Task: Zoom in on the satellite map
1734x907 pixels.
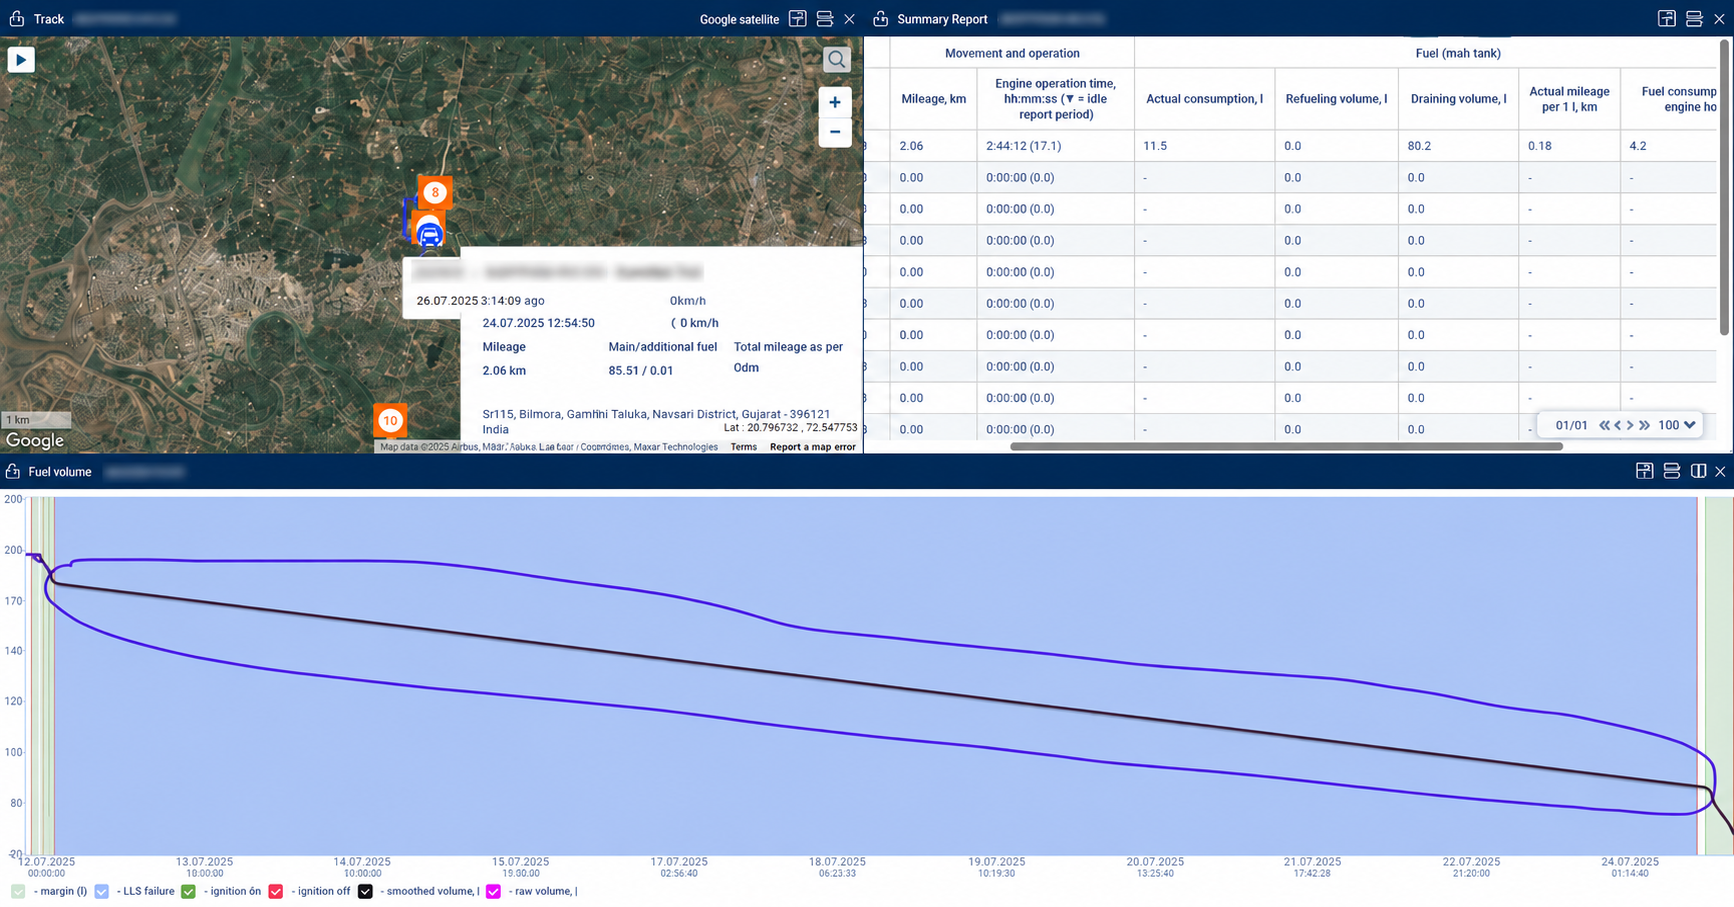Action: (835, 102)
